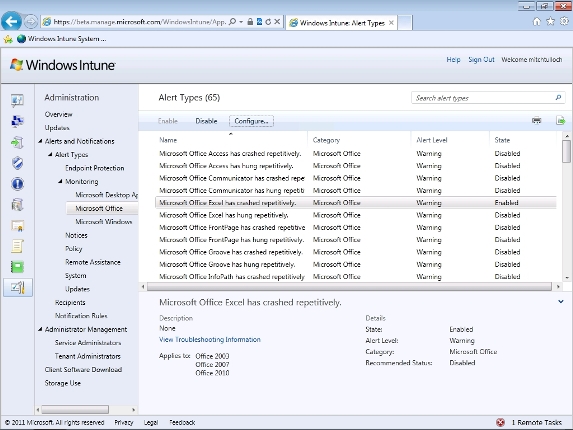Click the alert list horizontal scrollbar

(x=349, y=287)
